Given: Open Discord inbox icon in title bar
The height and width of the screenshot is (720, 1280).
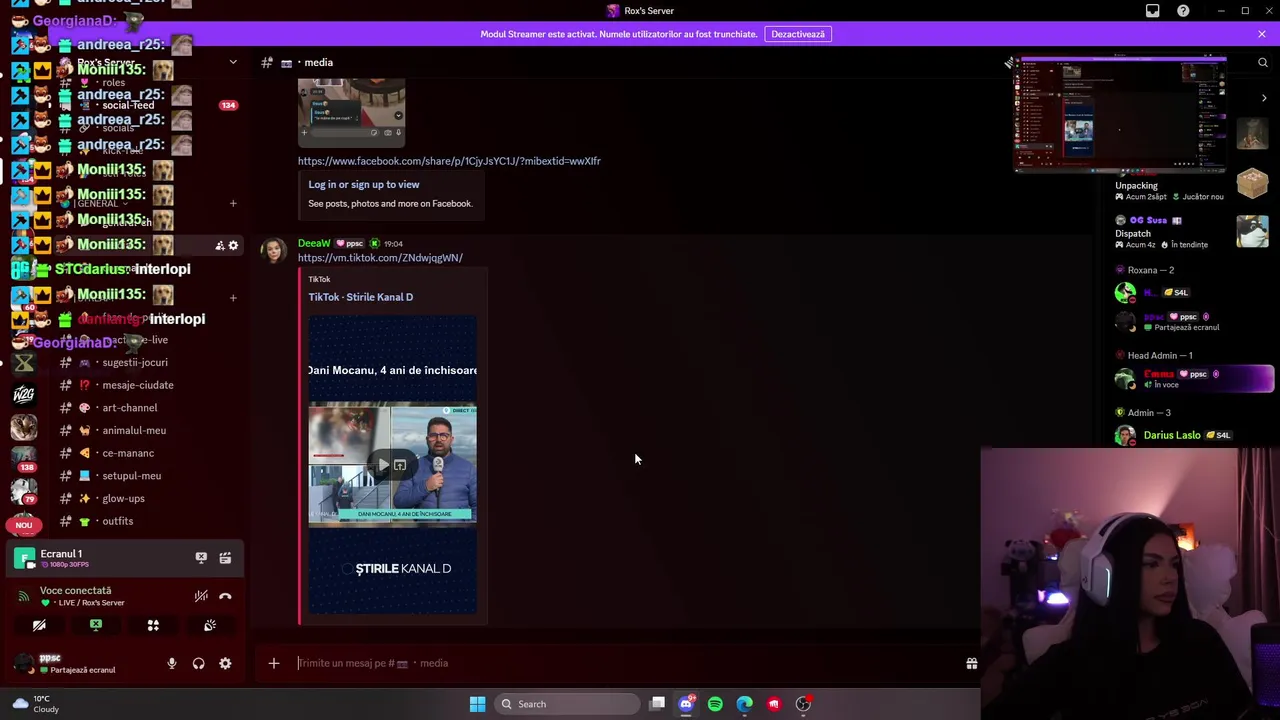Looking at the screenshot, I should (1152, 11).
